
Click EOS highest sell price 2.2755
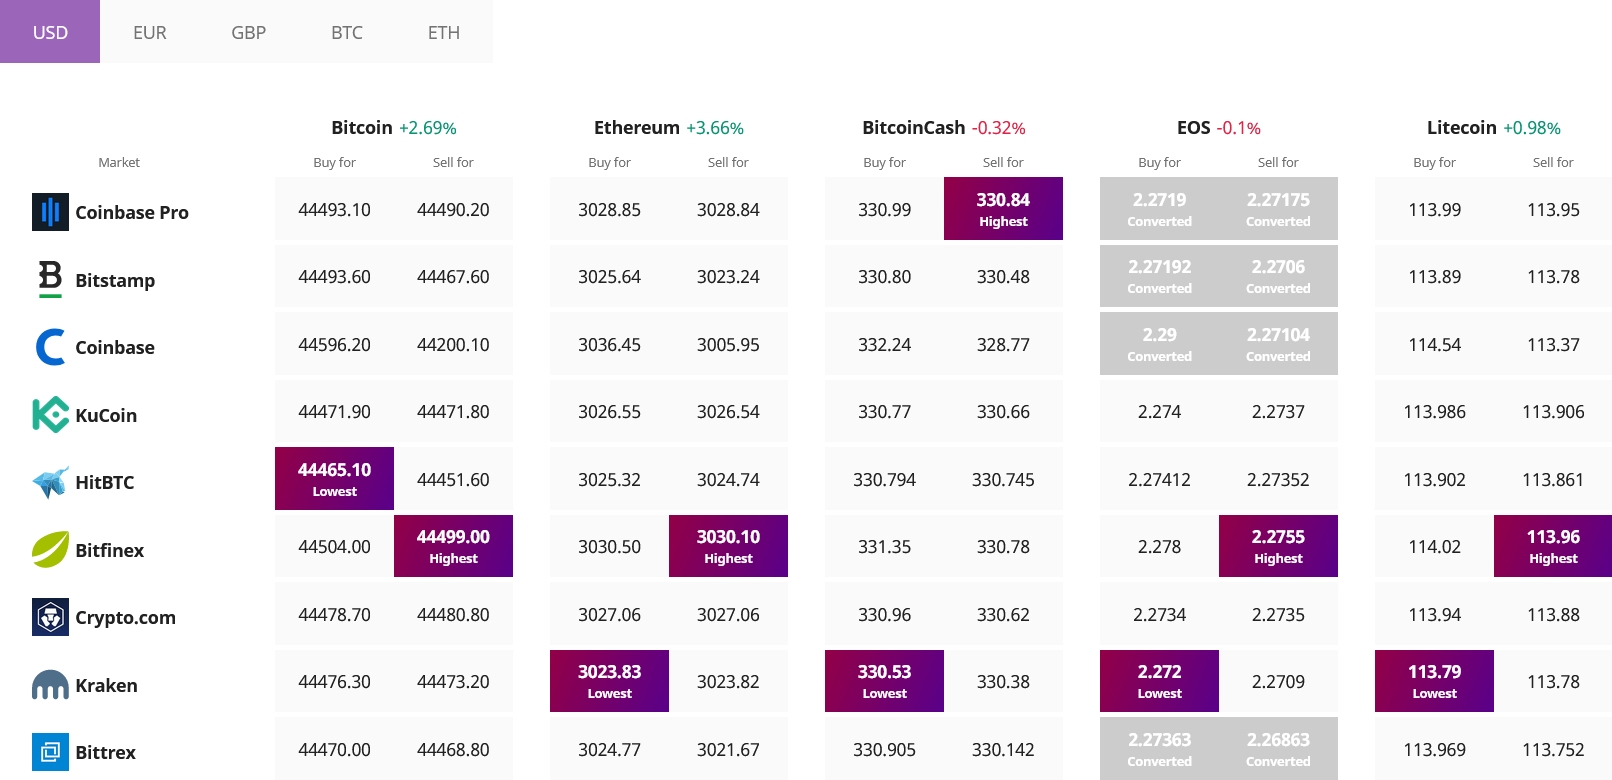1278,546
